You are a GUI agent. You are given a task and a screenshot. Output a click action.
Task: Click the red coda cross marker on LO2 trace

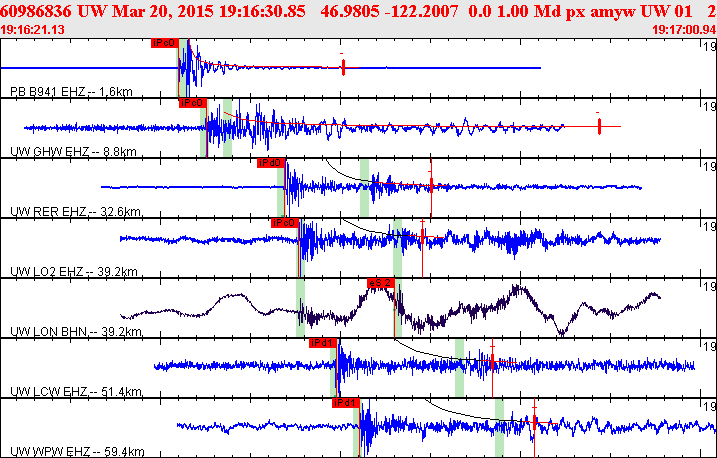point(422,236)
